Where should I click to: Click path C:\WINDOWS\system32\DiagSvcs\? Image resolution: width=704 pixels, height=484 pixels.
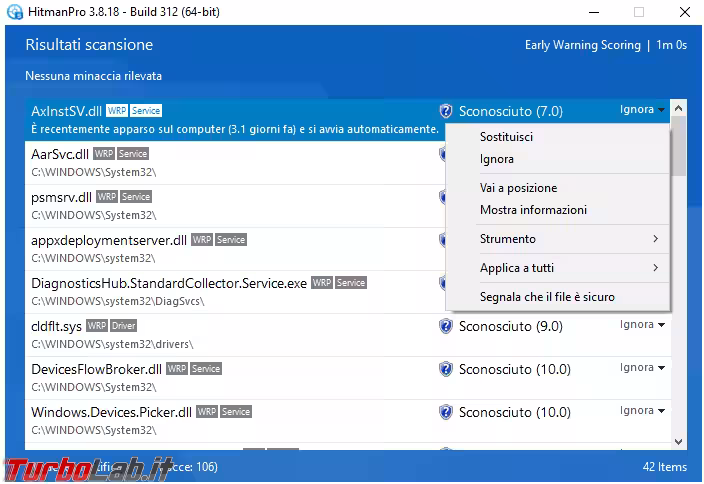(118, 301)
